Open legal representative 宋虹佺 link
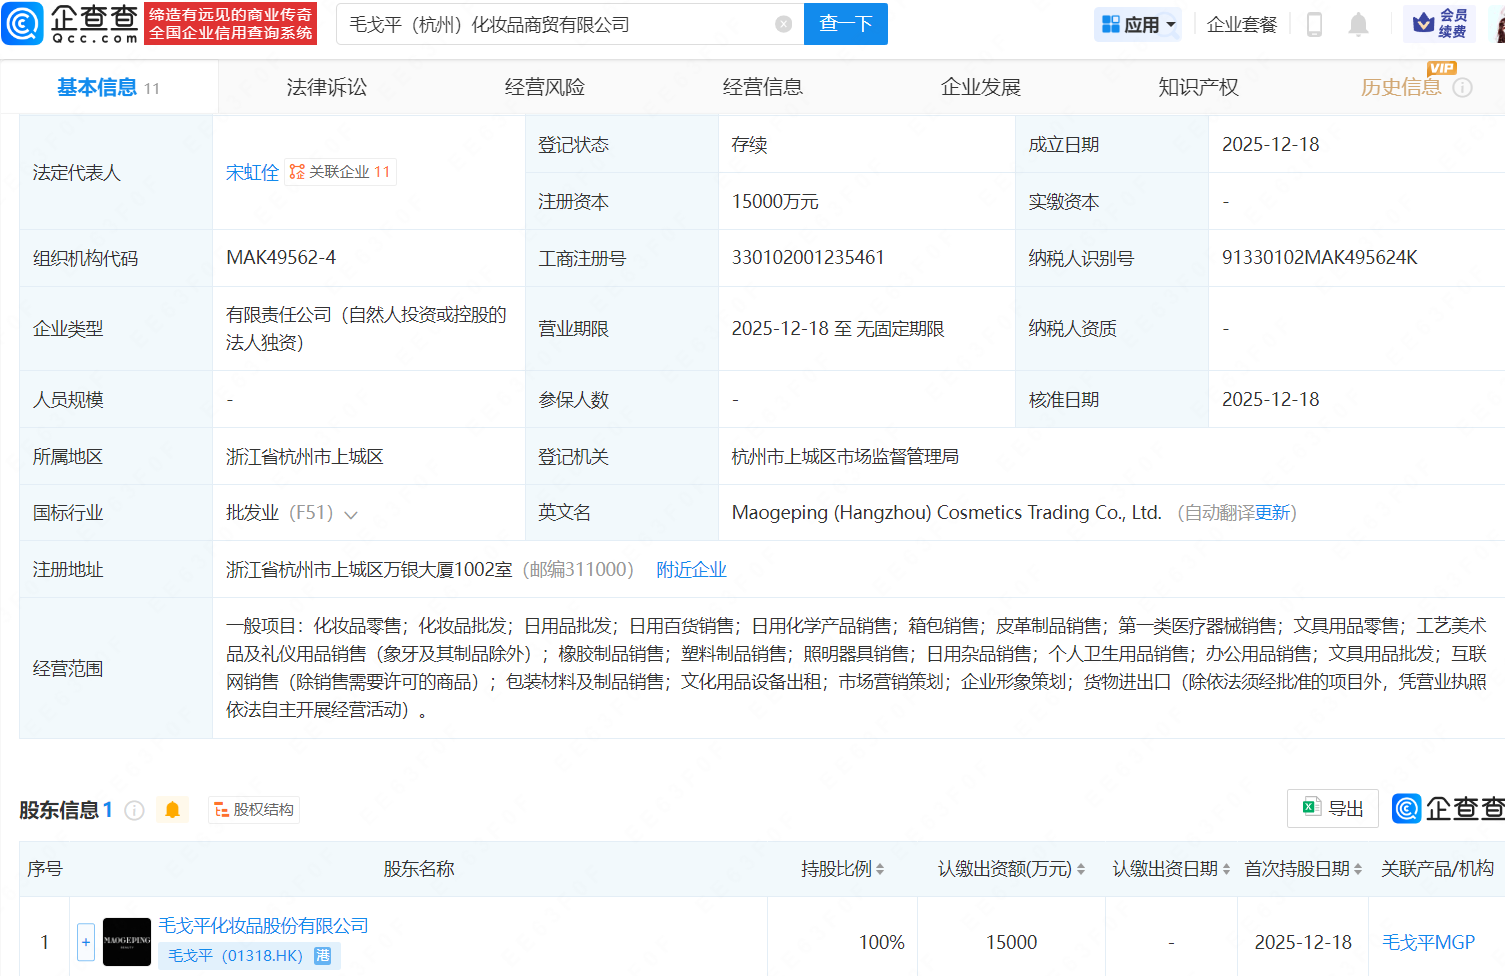1505x976 pixels. click(x=252, y=172)
